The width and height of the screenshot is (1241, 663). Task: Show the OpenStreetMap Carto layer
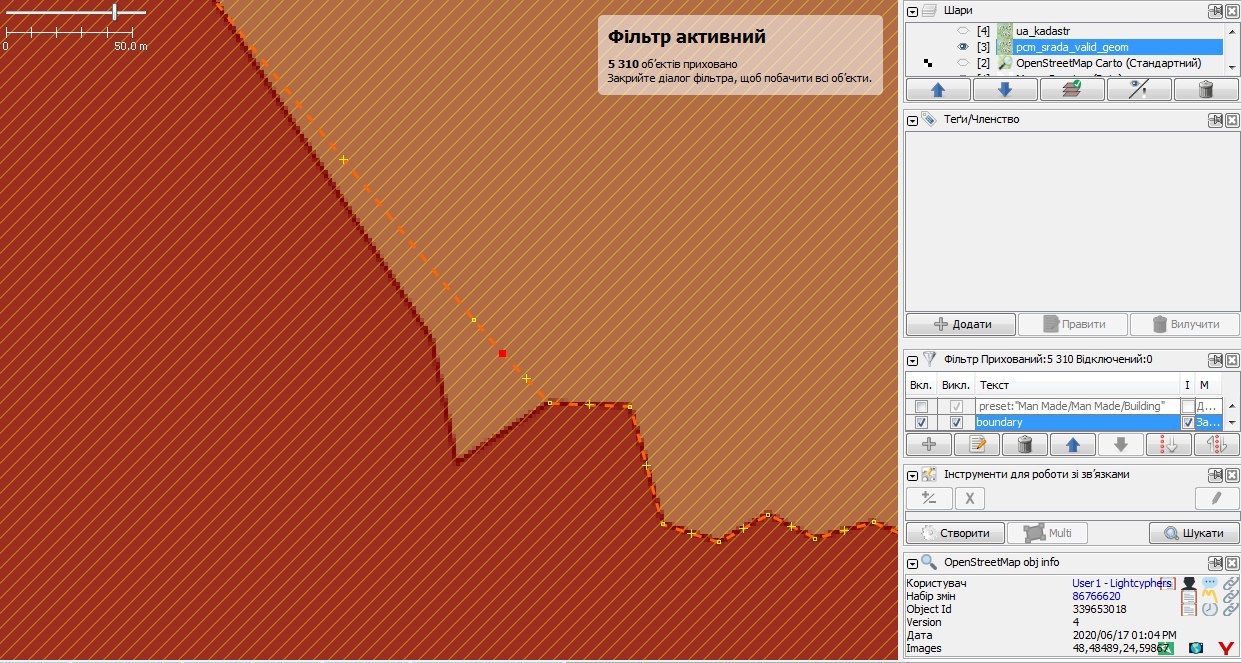pos(963,63)
